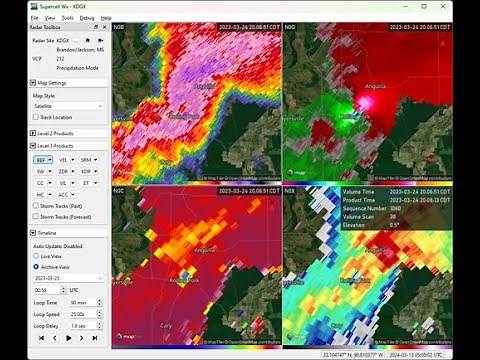Jump to the first frame of loop

[41, 338]
